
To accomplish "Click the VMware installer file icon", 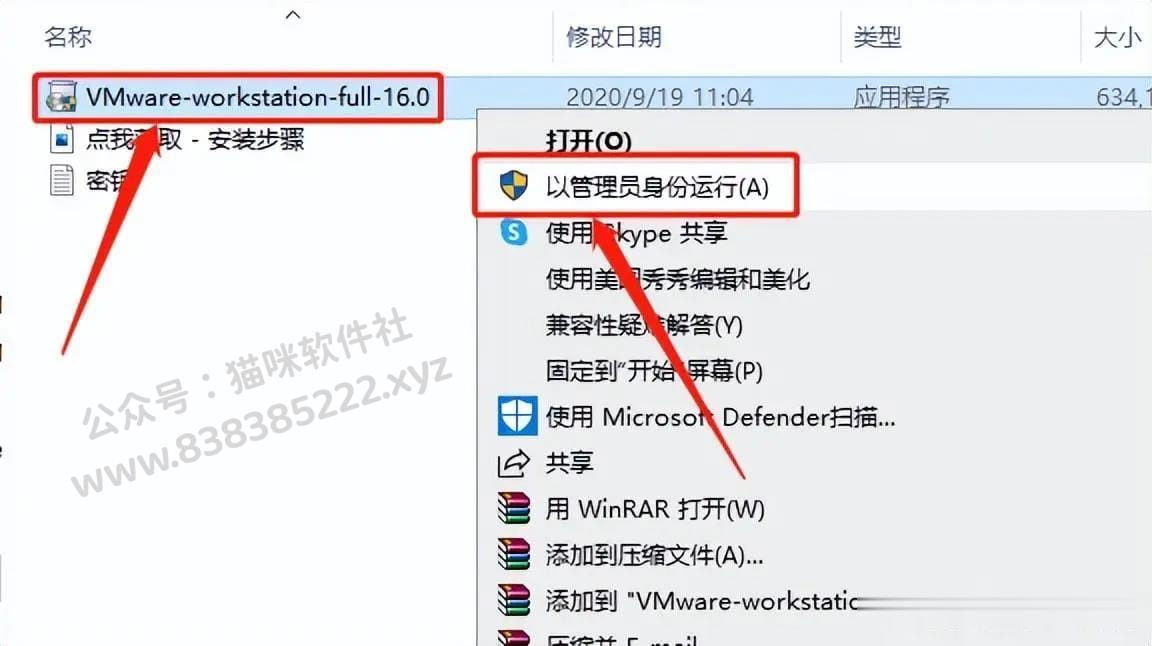I will click(61, 97).
